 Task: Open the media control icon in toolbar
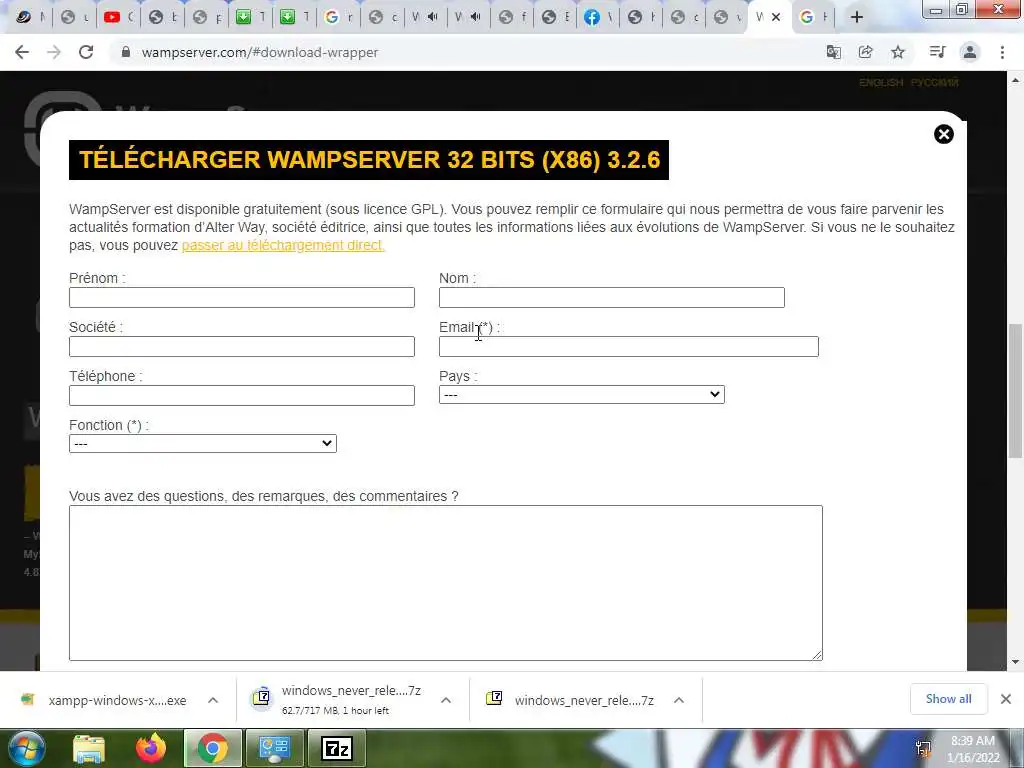tap(937, 52)
